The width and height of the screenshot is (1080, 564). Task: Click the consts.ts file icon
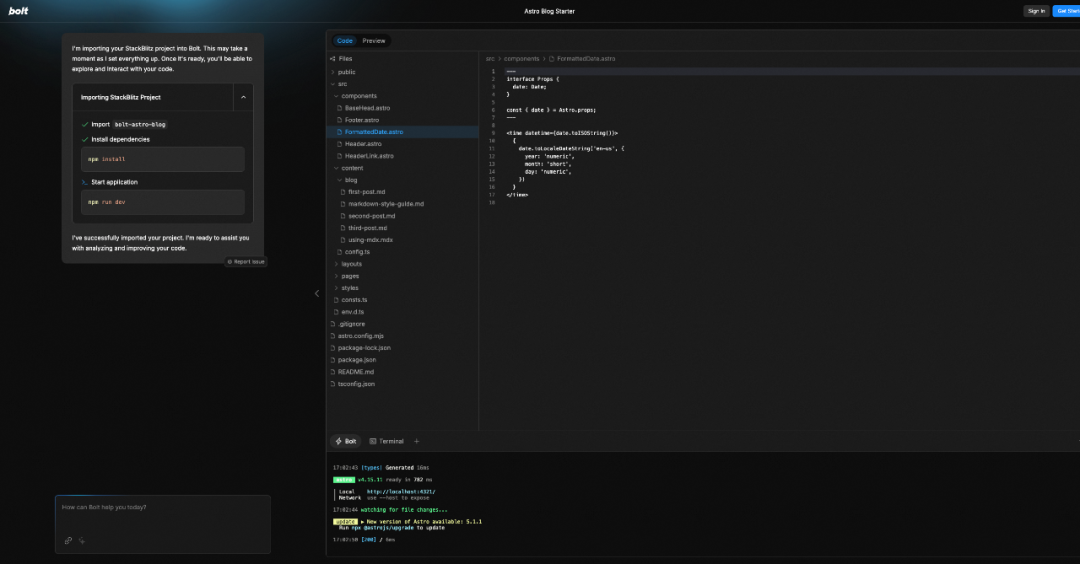click(336, 300)
